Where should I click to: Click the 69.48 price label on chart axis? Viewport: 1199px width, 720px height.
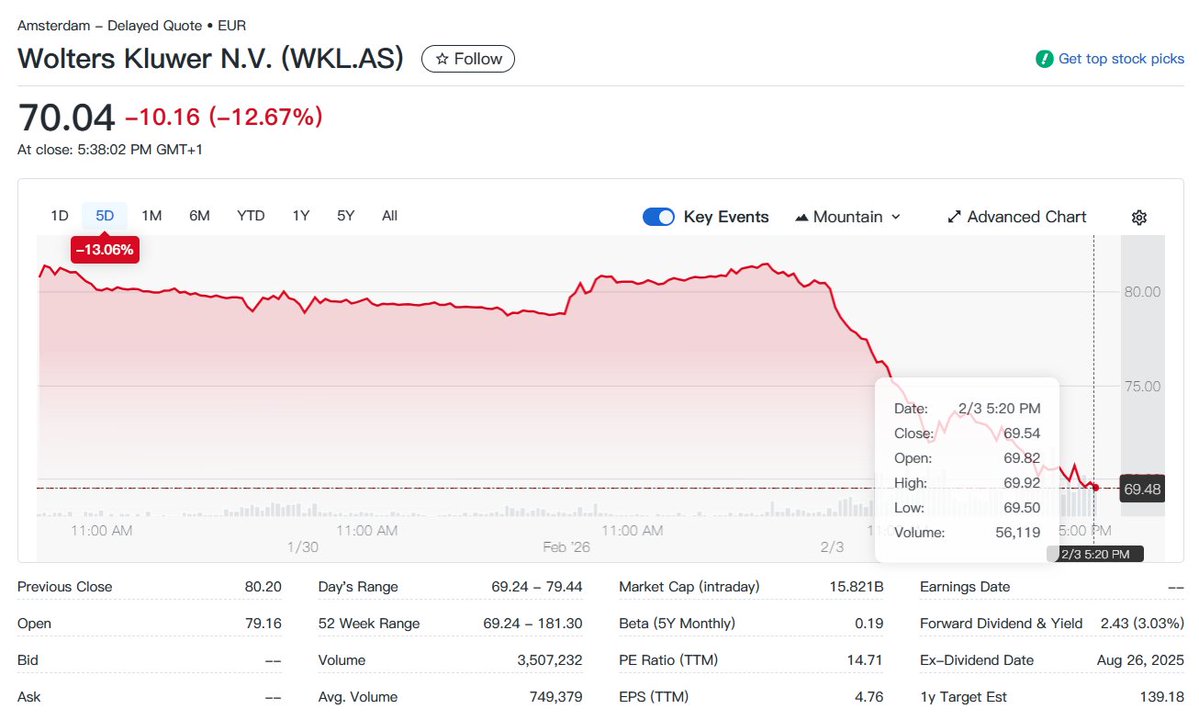tap(1142, 489)
